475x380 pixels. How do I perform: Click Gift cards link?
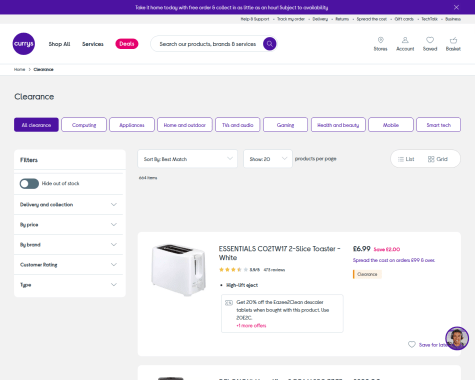[404, 19]
